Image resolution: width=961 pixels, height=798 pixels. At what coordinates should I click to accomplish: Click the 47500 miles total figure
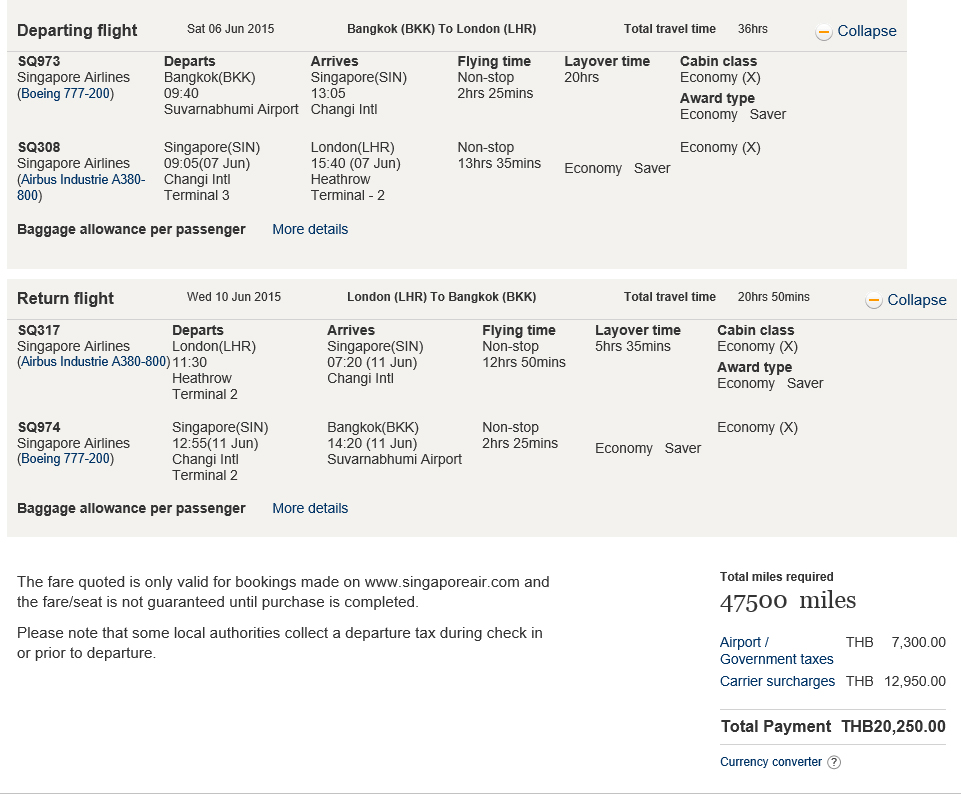point(787,601)
